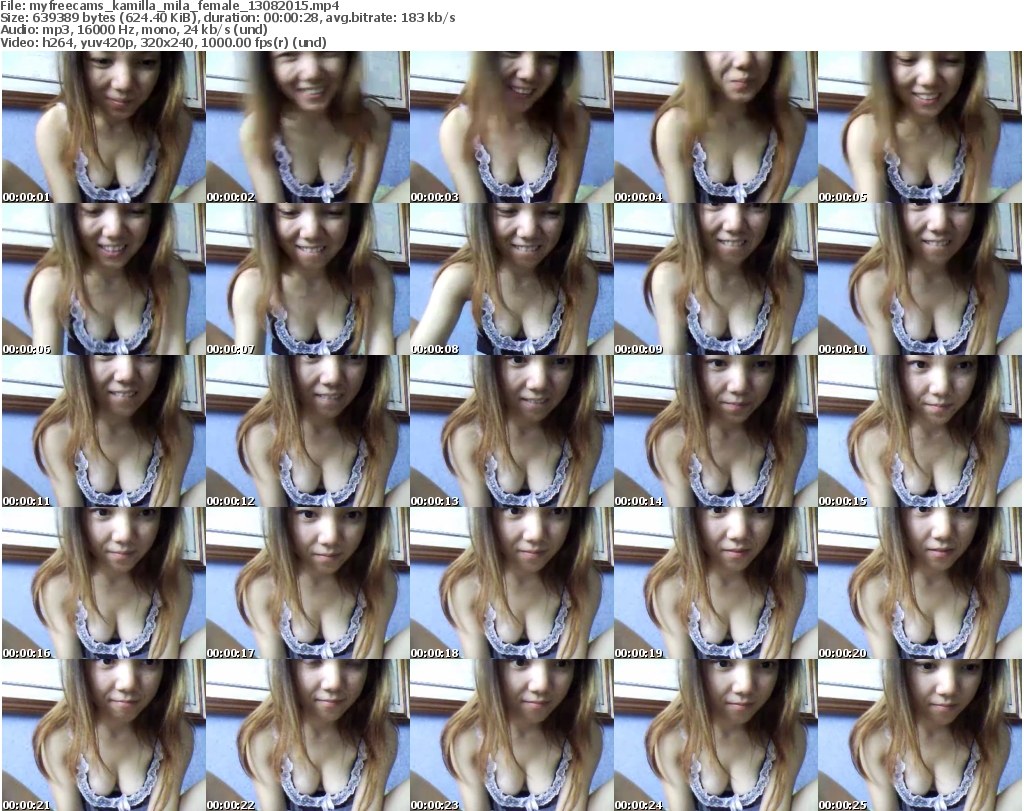Screen dimensions: 1024x811
Task: Pick the frame stamped 00:00:14
Action: (716, 431)
